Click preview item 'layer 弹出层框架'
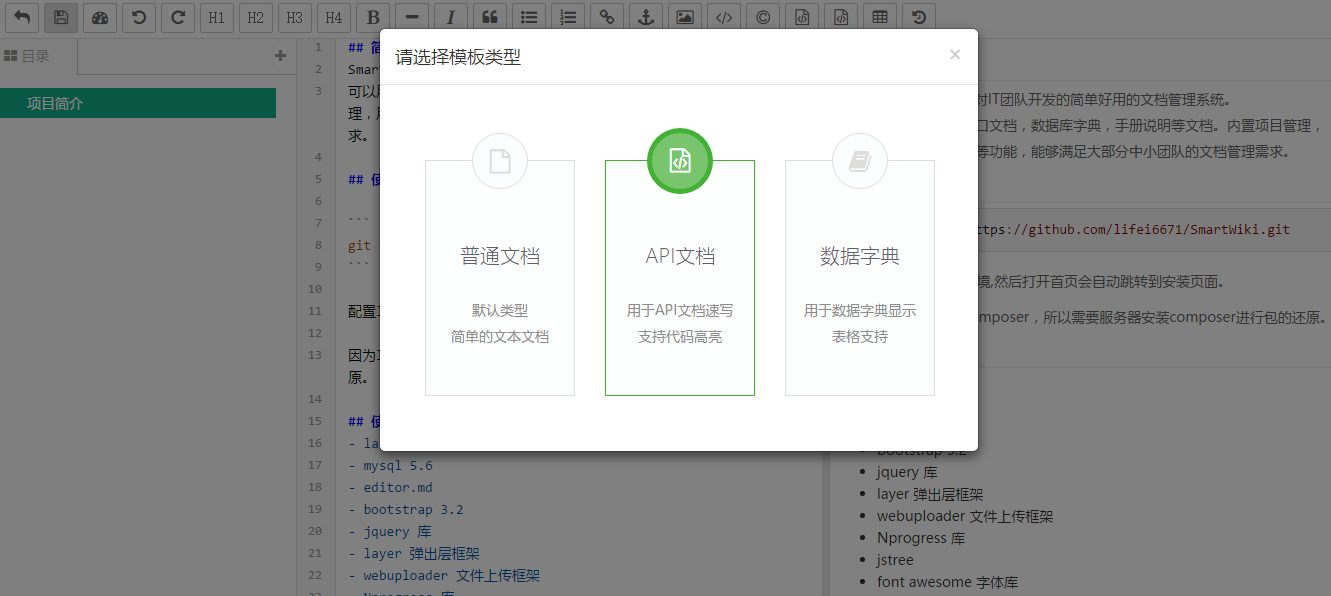Viewport: 1331px width, 596px height. (x=930, y=494)
